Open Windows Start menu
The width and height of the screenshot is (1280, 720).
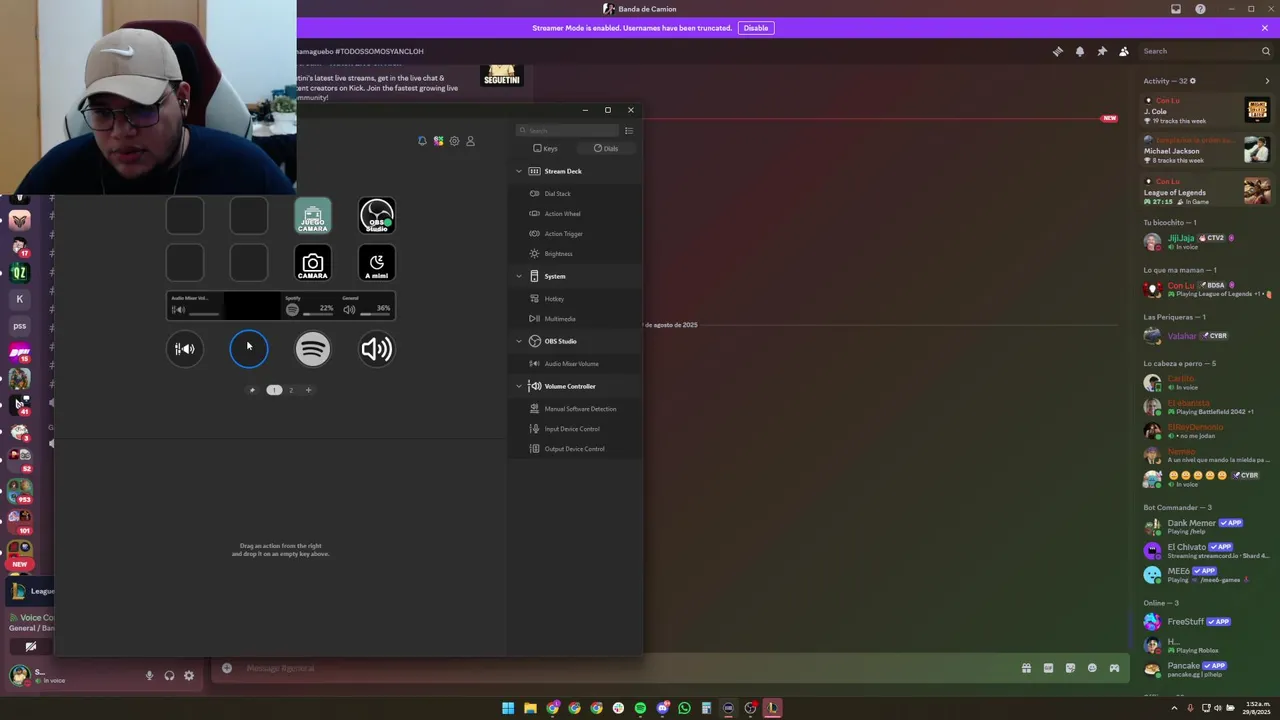coord(508,708)
